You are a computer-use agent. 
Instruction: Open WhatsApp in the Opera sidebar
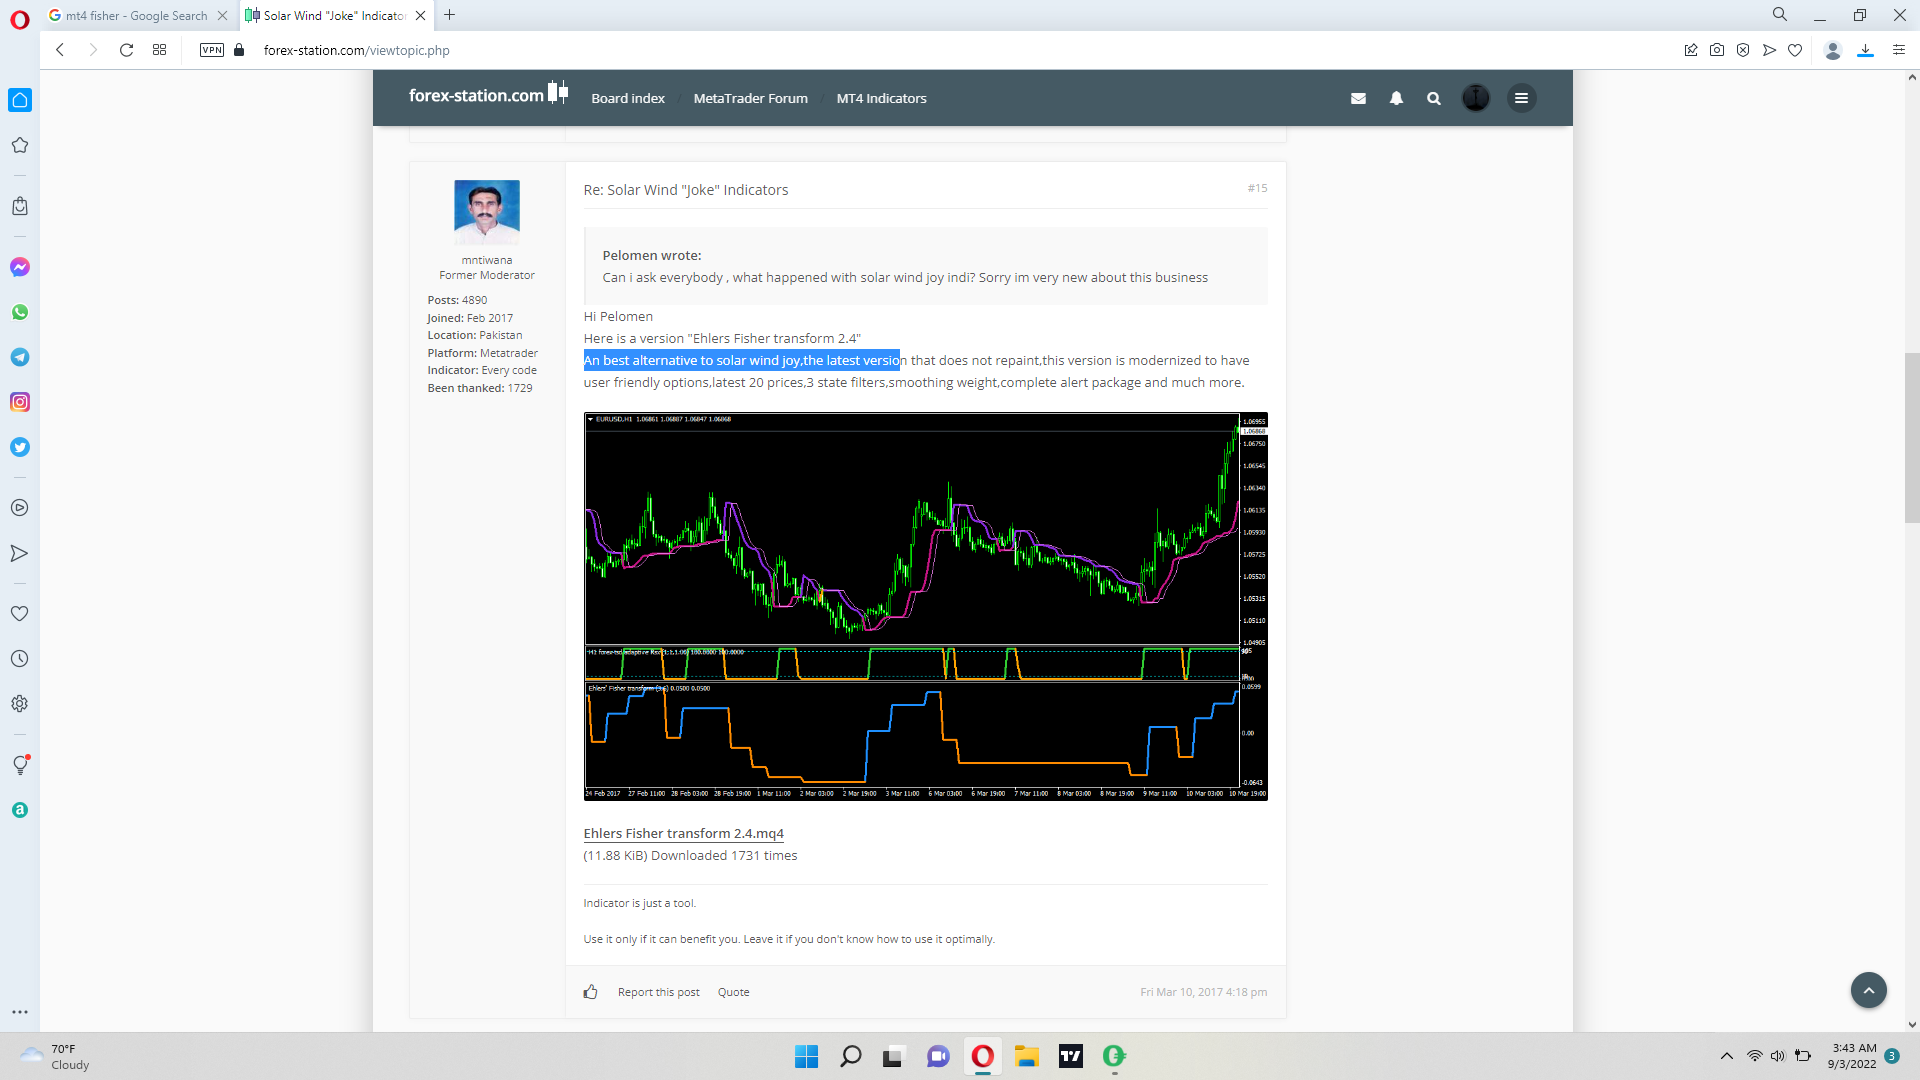tap(19, 312)
